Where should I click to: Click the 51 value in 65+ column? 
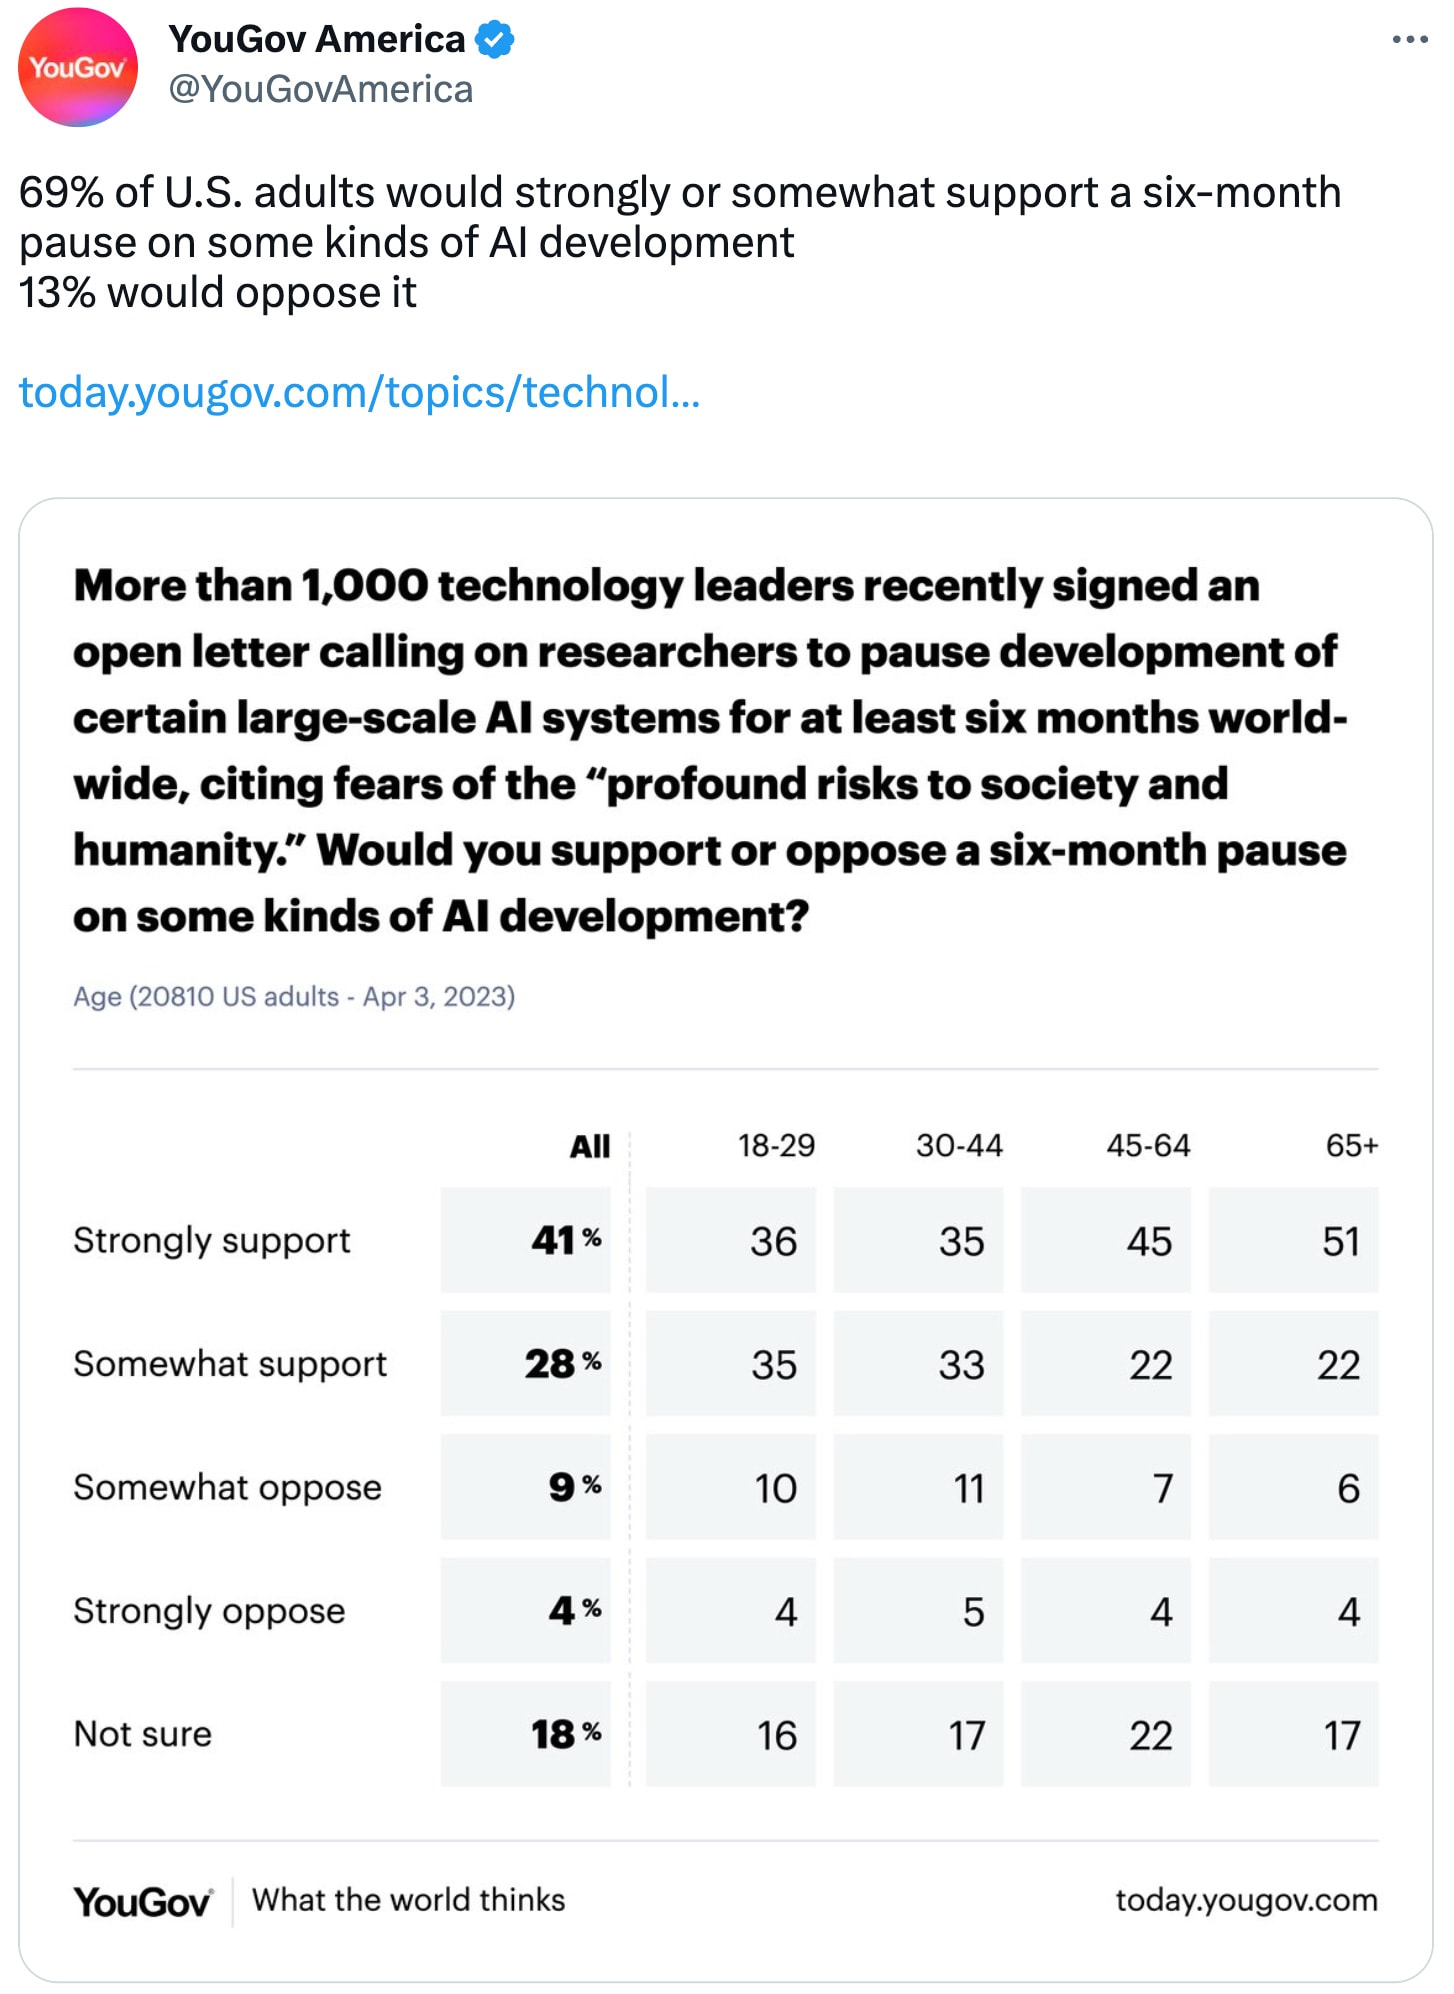click(x=1294, y=1240)
